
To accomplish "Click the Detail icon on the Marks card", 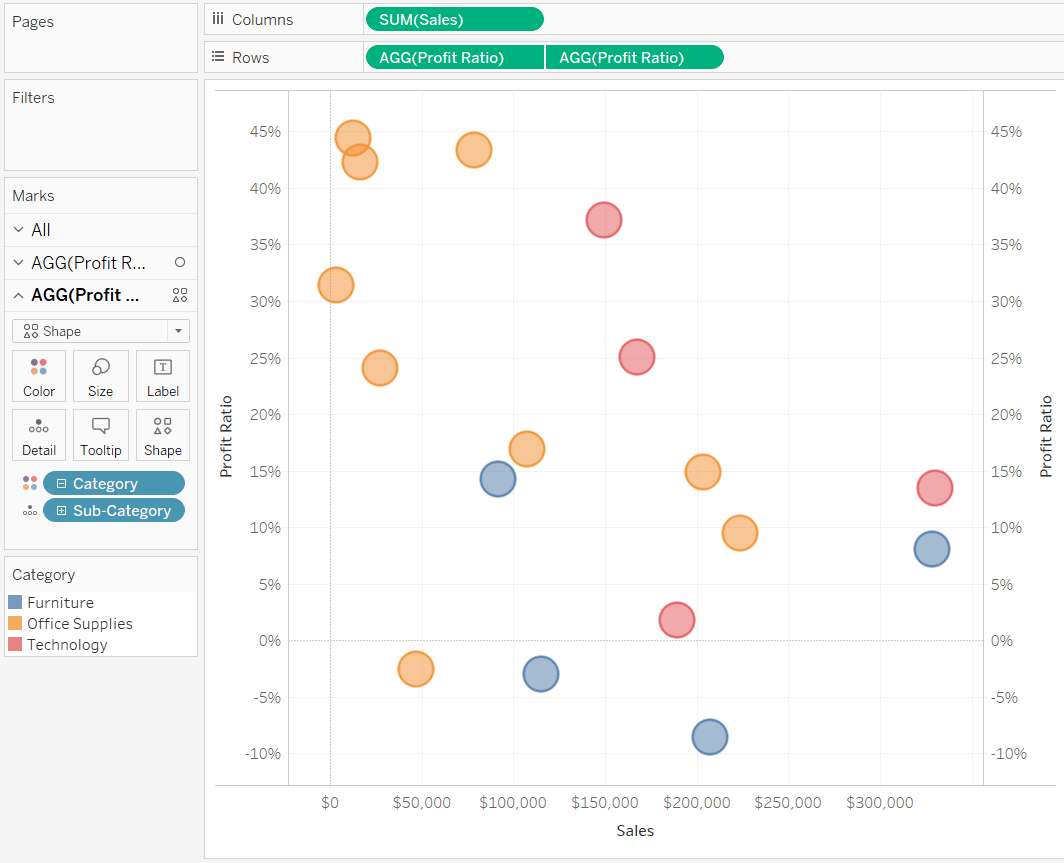I will click(x=38, y=434).
